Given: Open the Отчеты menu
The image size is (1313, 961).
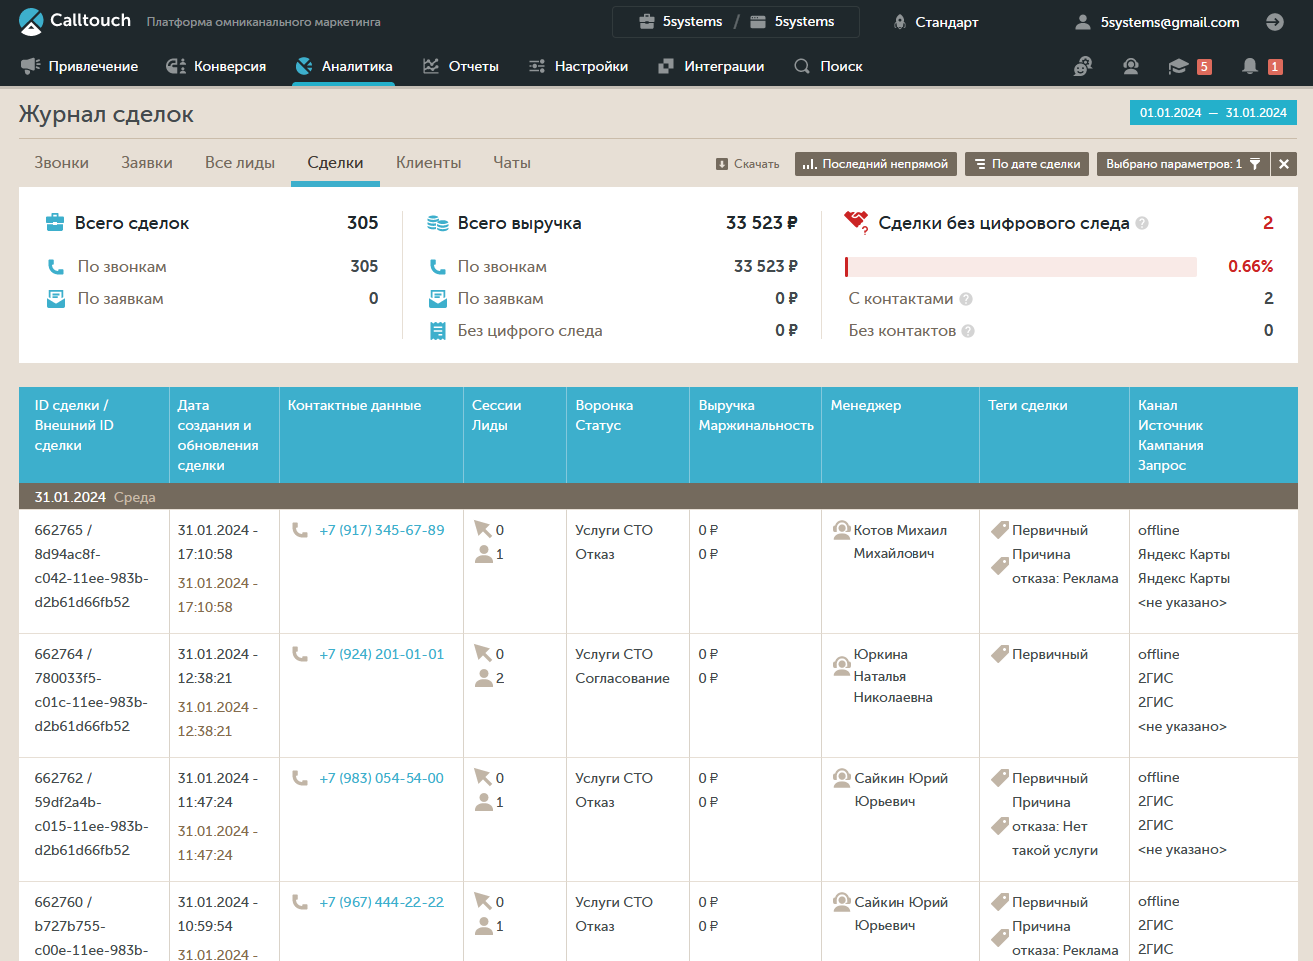Looking at the screenshot, I should (x=461, y=66).
